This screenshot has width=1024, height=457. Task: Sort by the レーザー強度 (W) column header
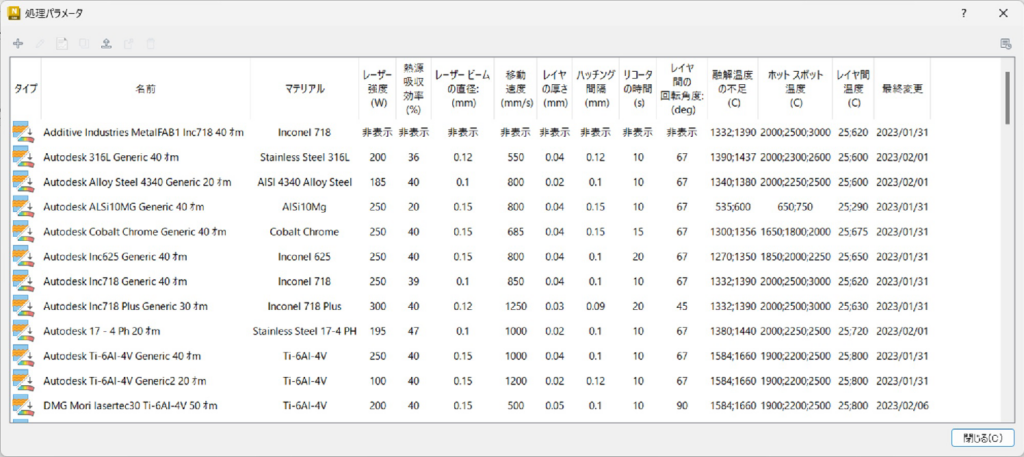[x=377, y=89]
